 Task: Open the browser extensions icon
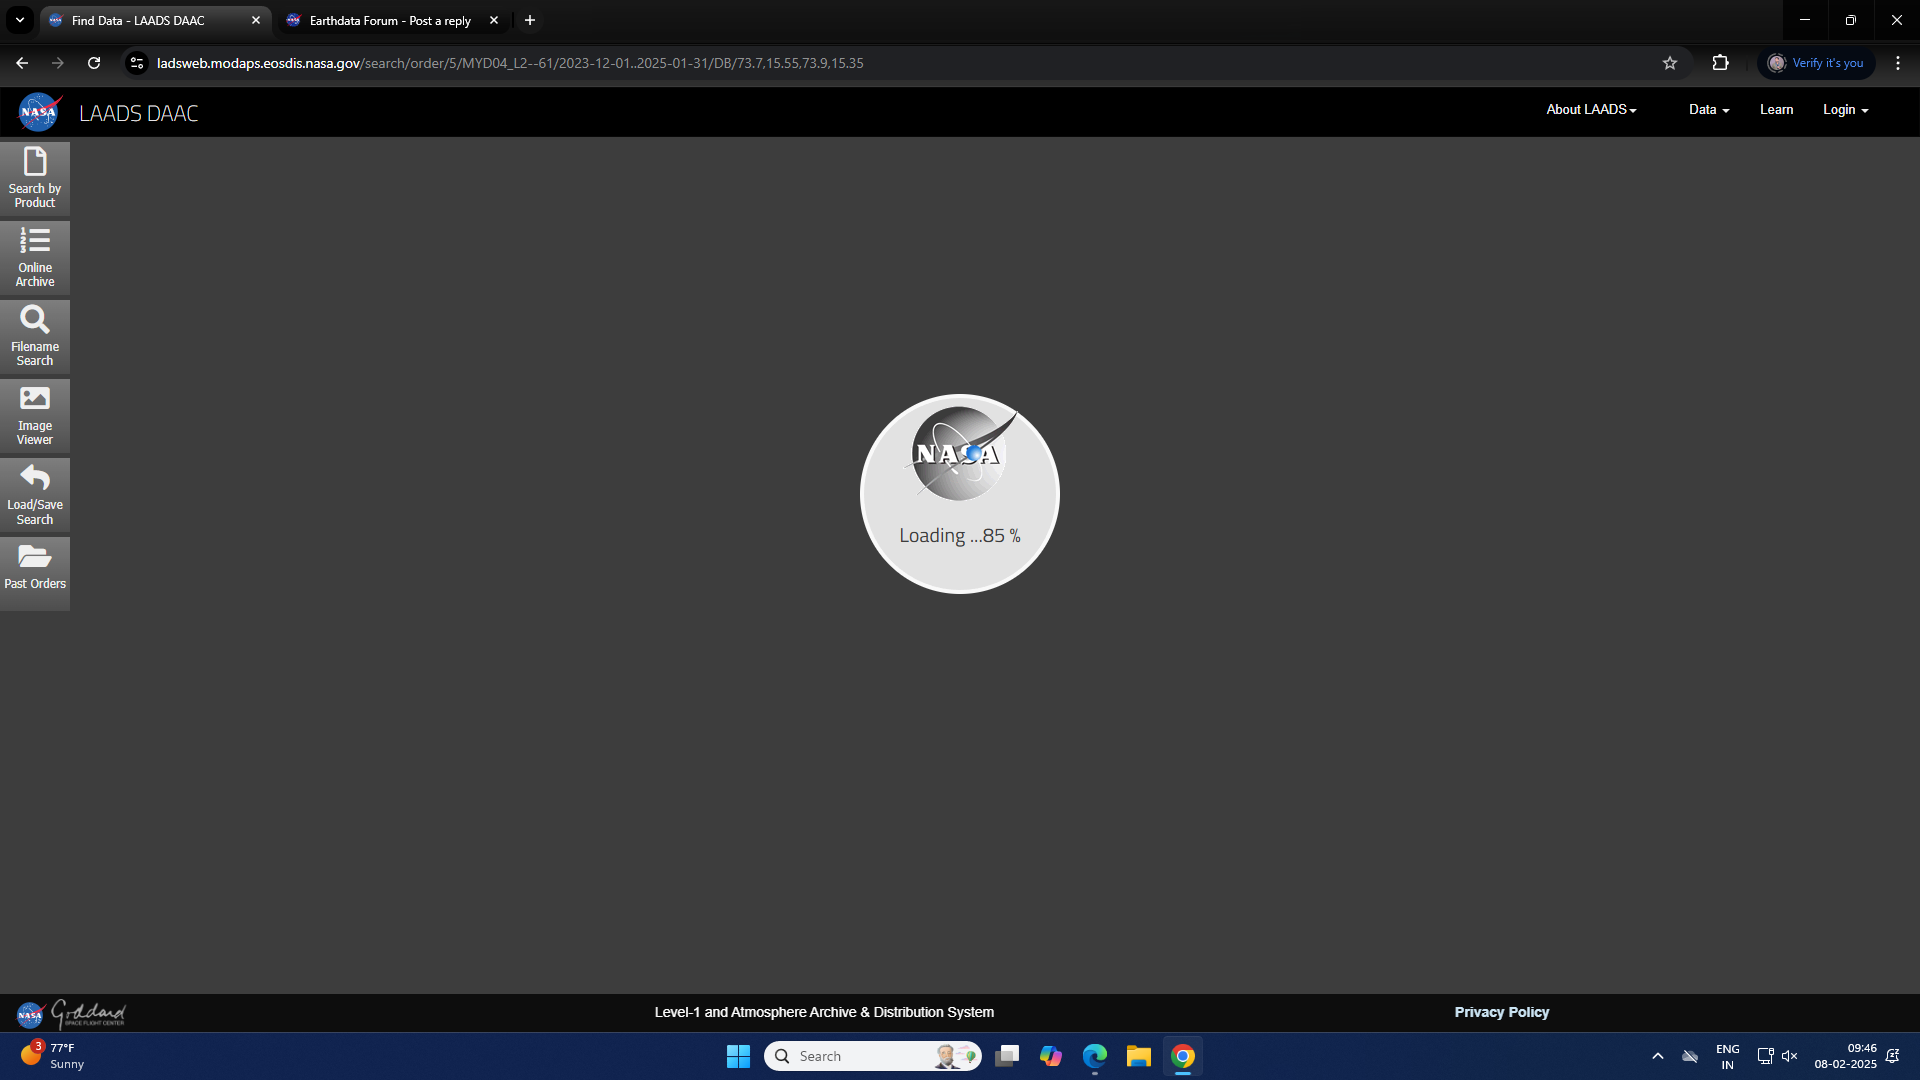(x=1721, y=62)
